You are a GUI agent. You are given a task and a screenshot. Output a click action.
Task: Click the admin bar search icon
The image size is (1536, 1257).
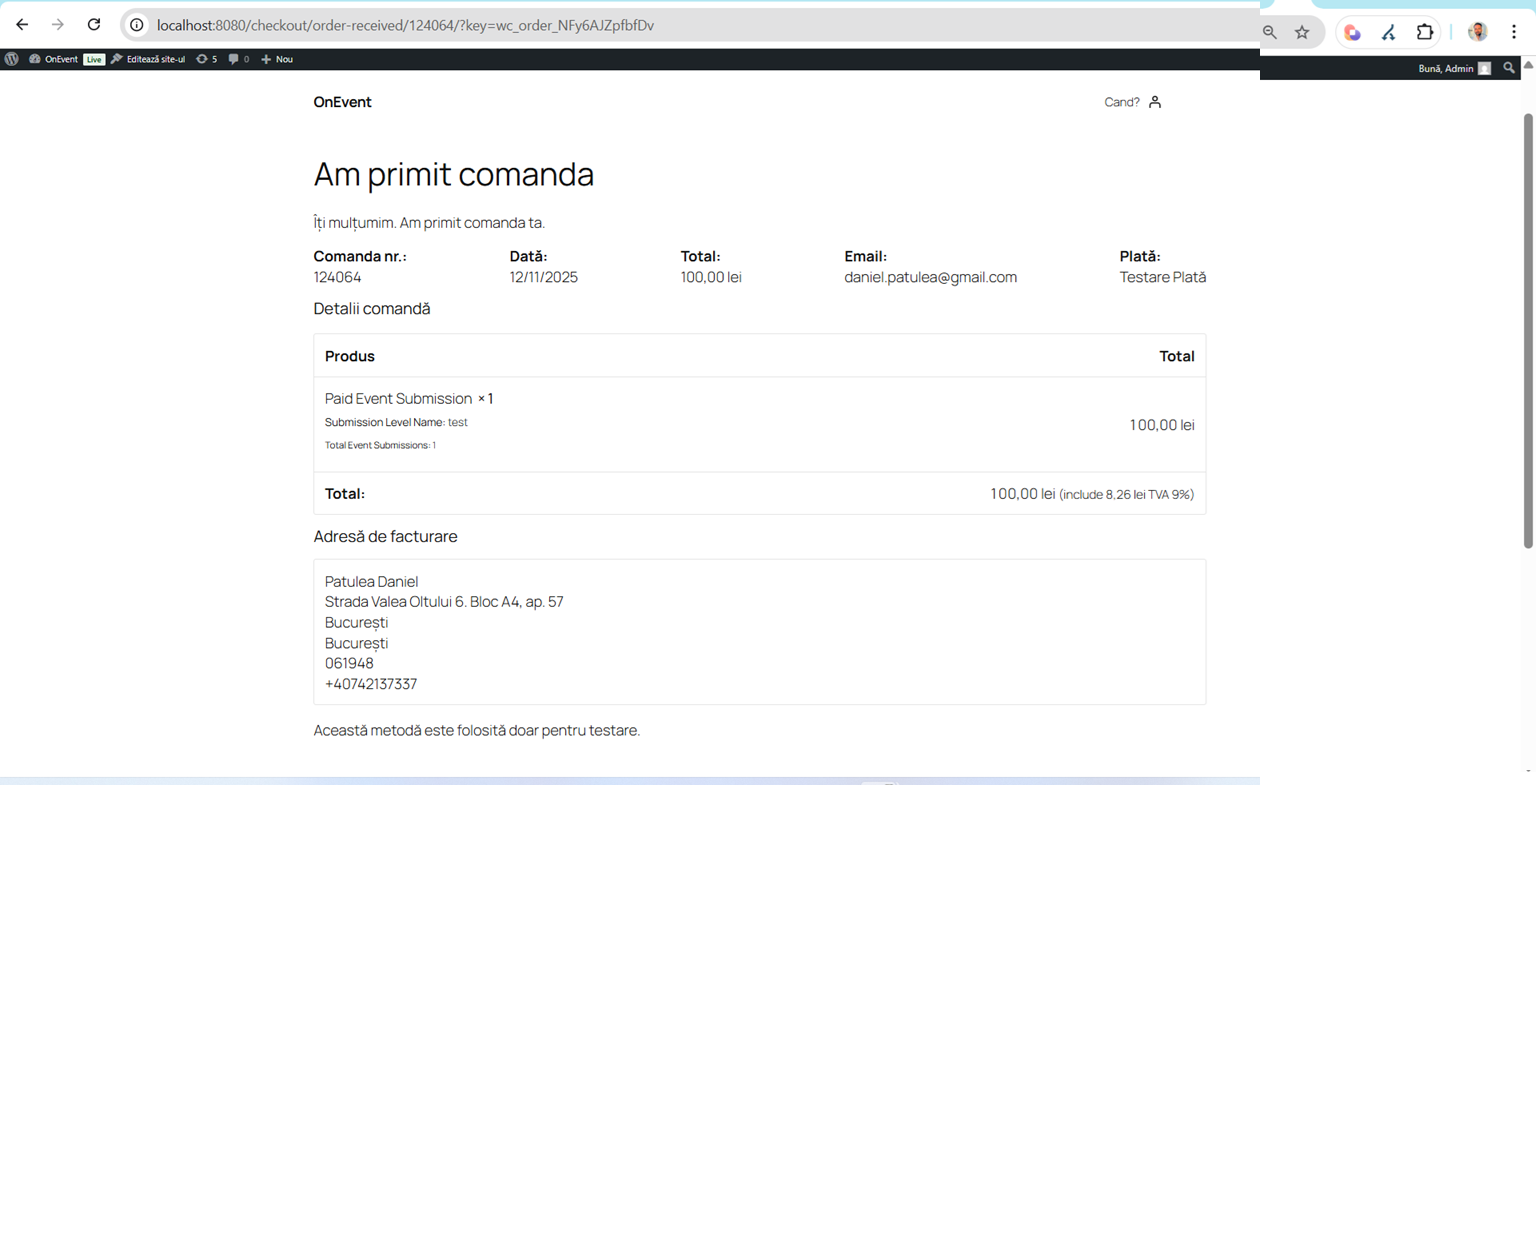tap(1509, 68)
